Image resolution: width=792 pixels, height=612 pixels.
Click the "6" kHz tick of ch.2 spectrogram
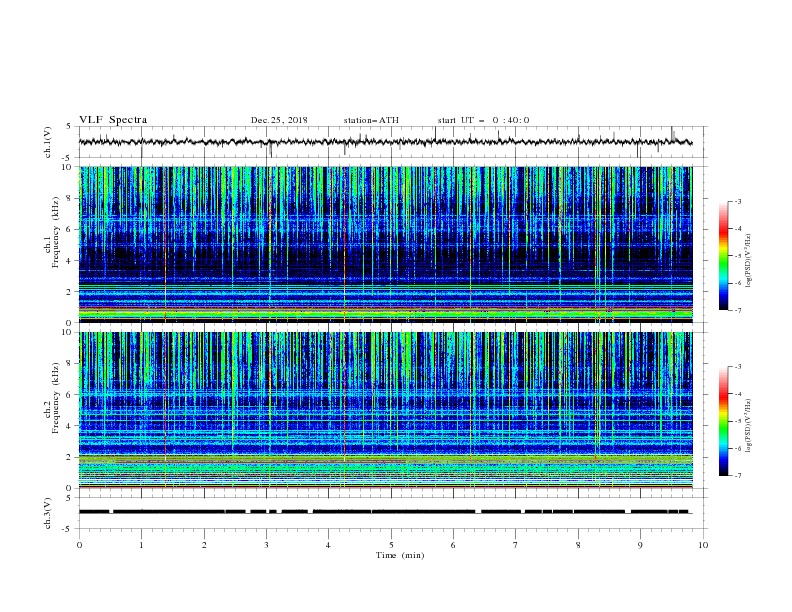pos(69,395)
